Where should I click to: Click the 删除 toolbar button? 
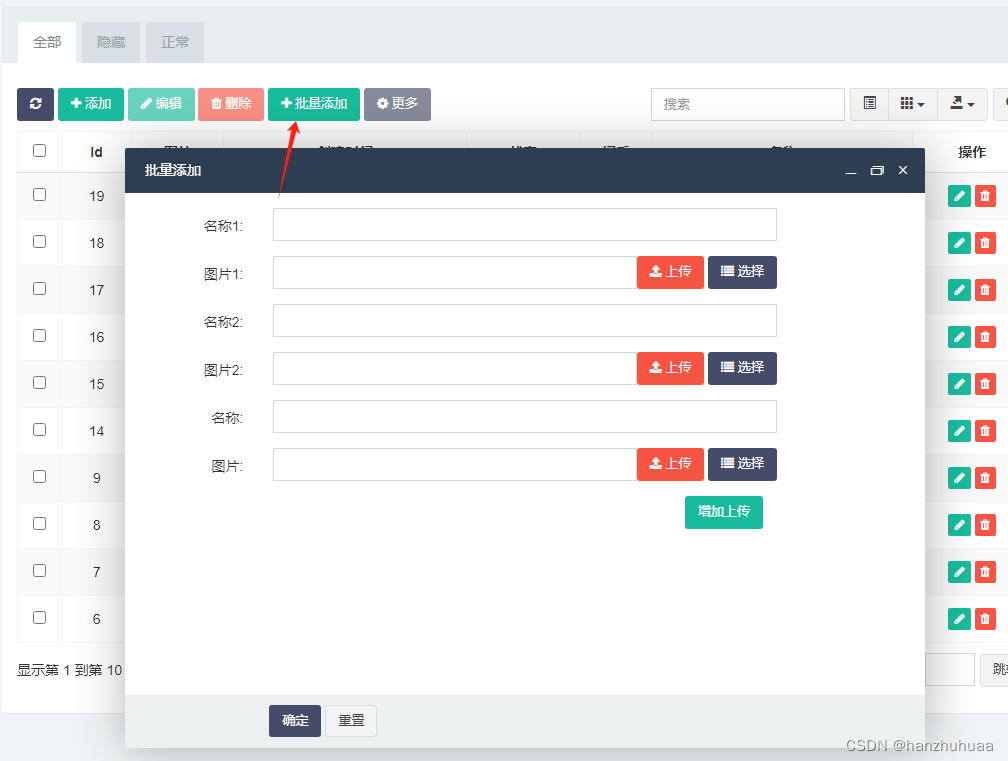tap(231, 104)
